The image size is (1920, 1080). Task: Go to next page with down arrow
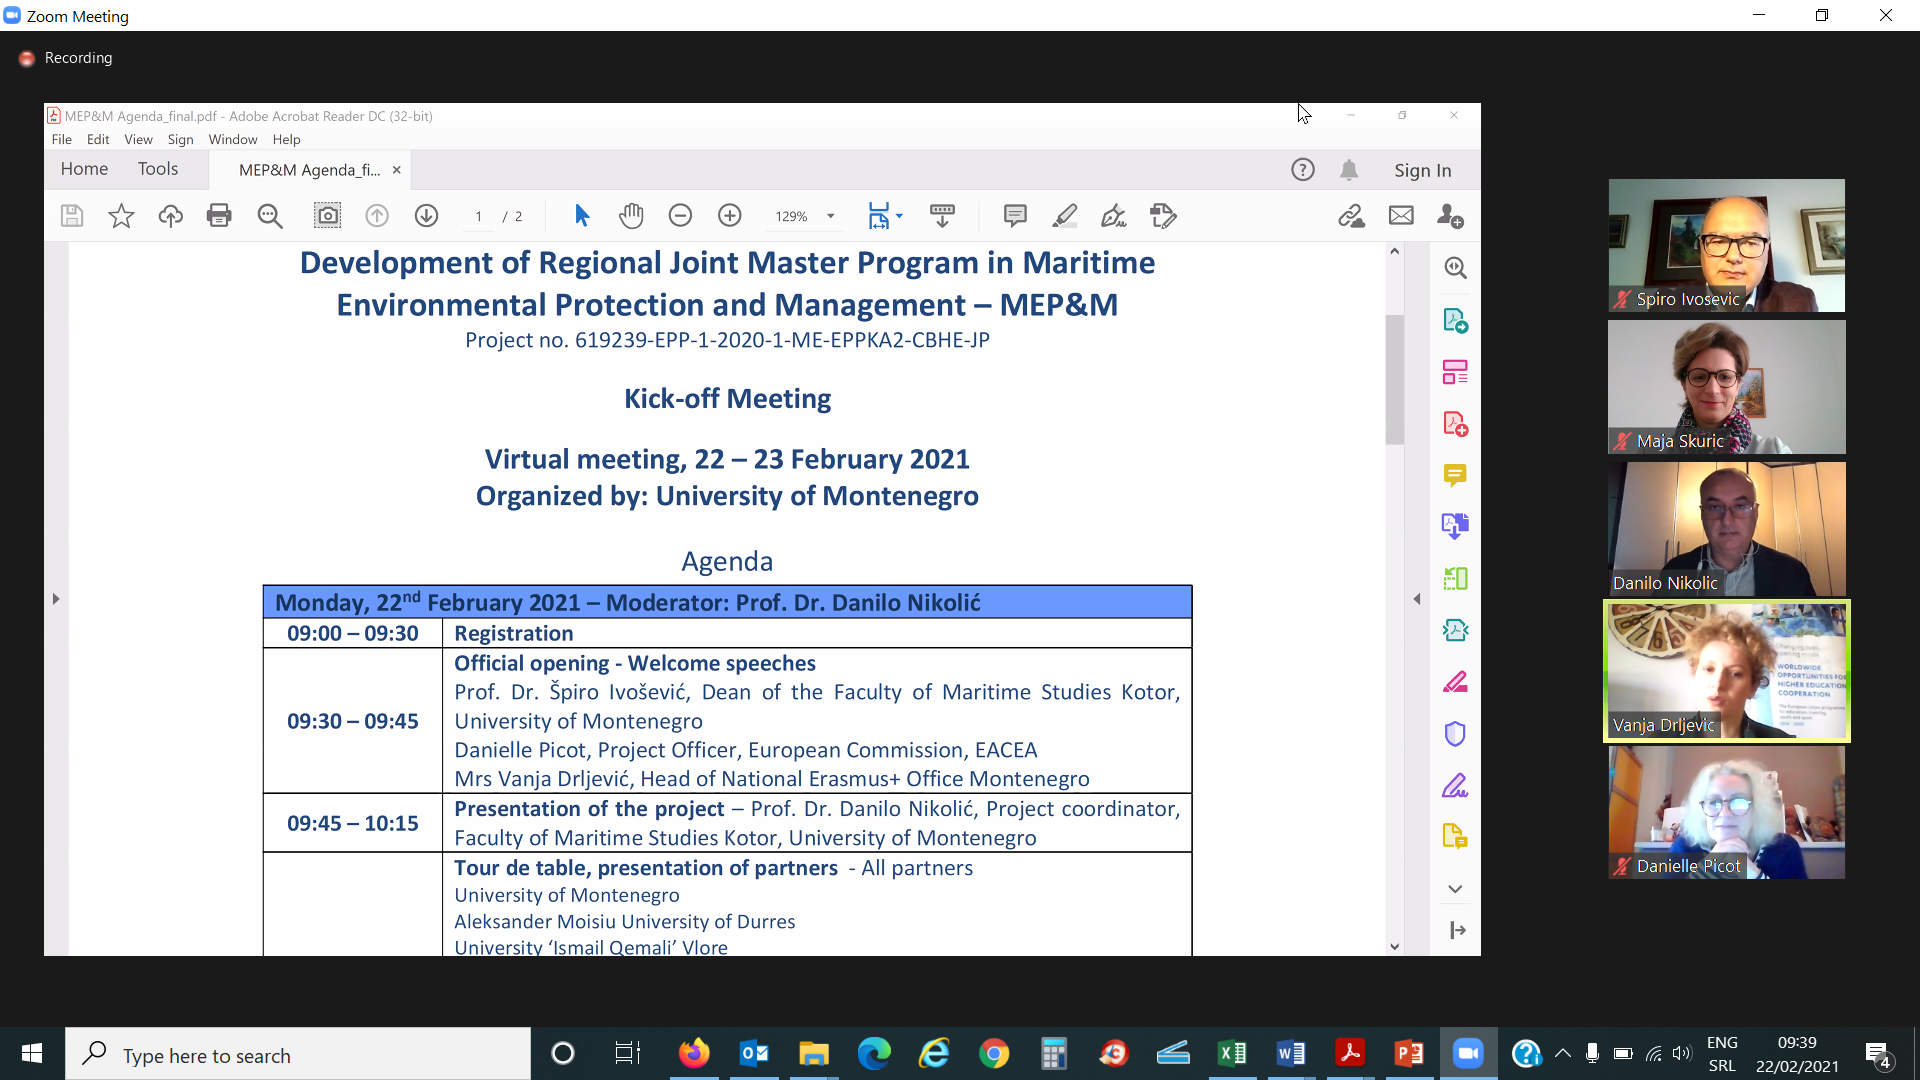point(427,216)
